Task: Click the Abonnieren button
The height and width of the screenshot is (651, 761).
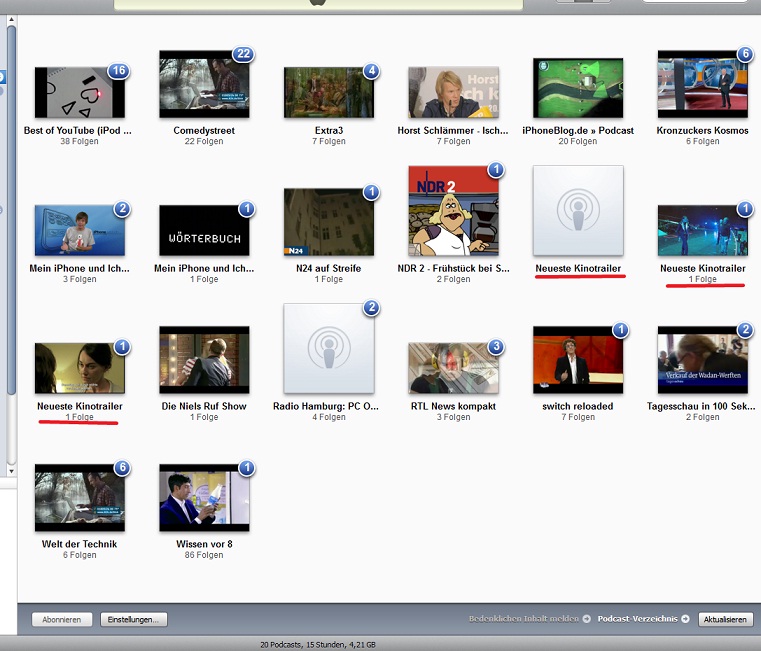Action: click(62, 619)
